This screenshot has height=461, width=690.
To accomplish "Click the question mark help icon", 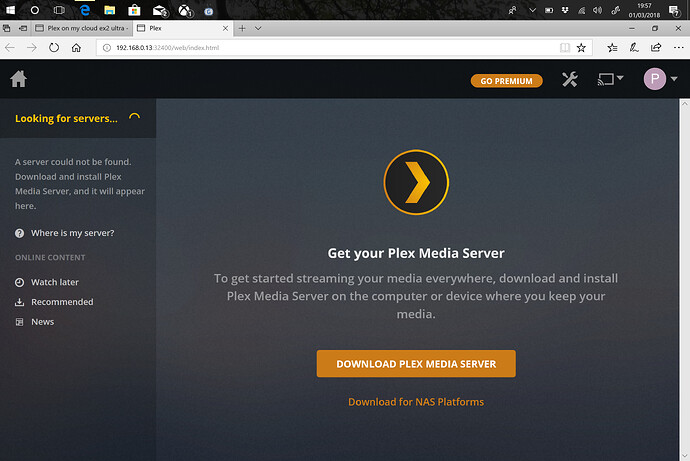I will (19, 233).
